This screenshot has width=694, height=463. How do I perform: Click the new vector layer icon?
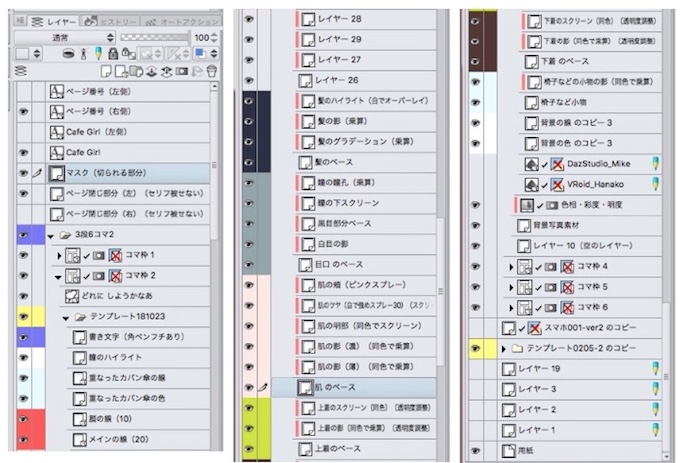point(121,71)
